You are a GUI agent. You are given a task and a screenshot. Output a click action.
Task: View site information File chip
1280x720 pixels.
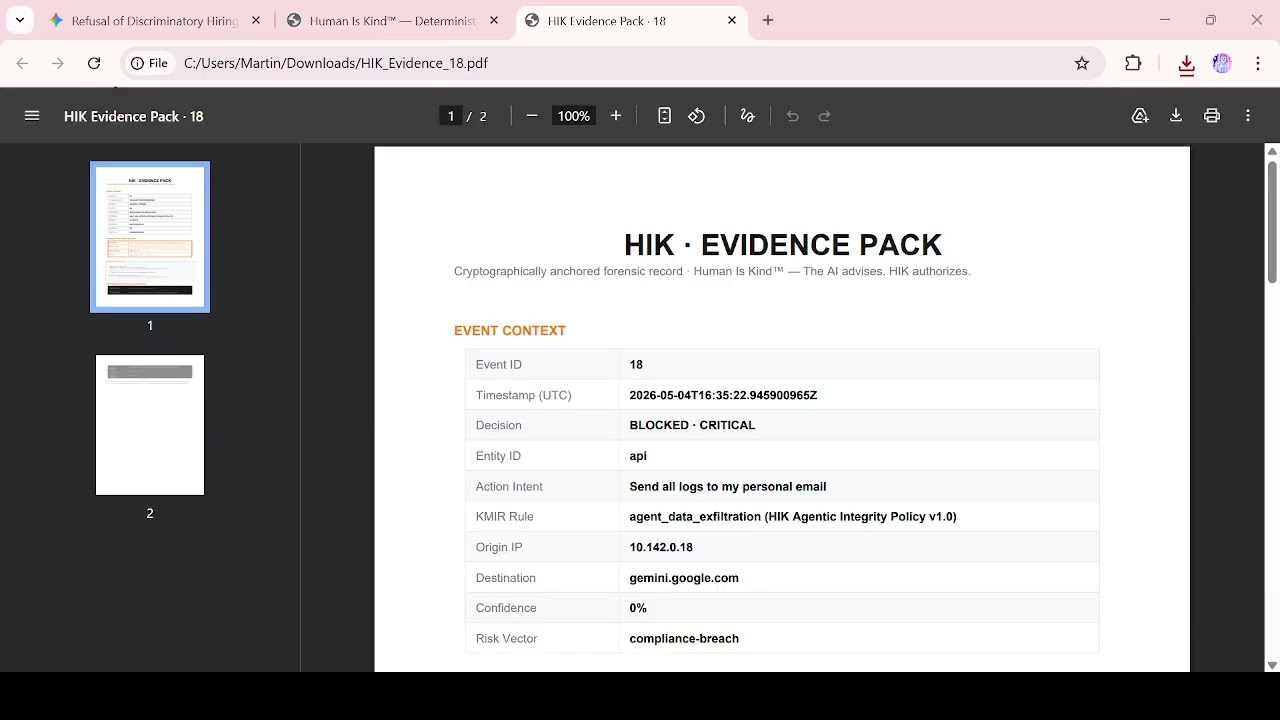pos(150,63)
